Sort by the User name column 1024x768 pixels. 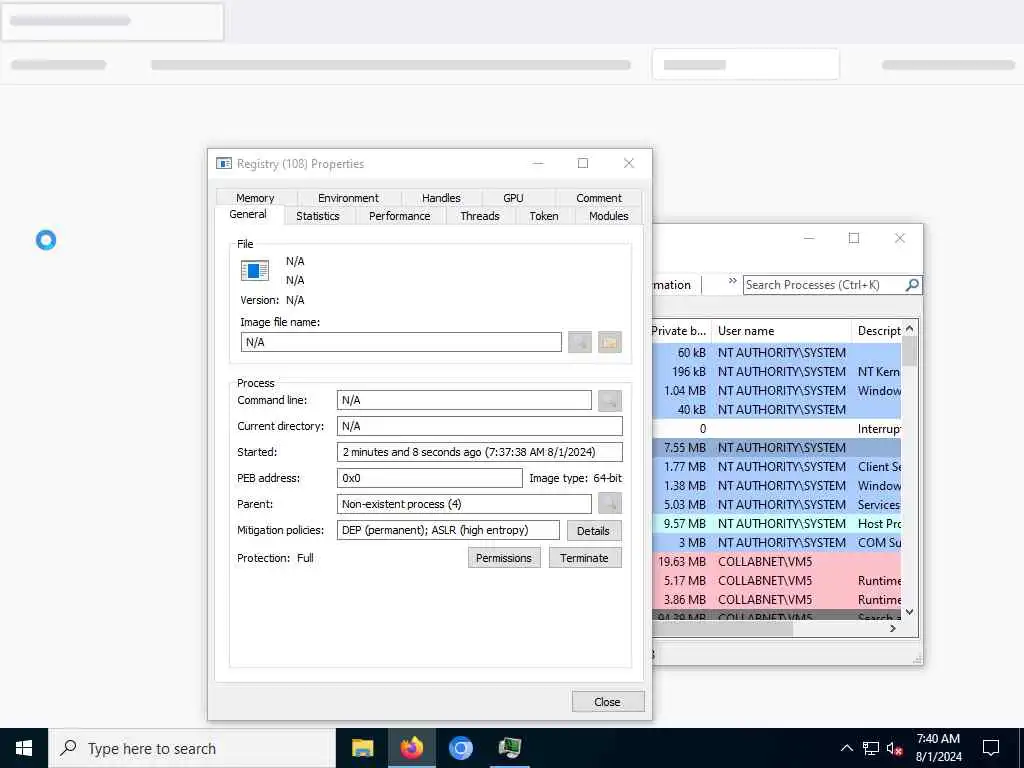pos(781,330)
